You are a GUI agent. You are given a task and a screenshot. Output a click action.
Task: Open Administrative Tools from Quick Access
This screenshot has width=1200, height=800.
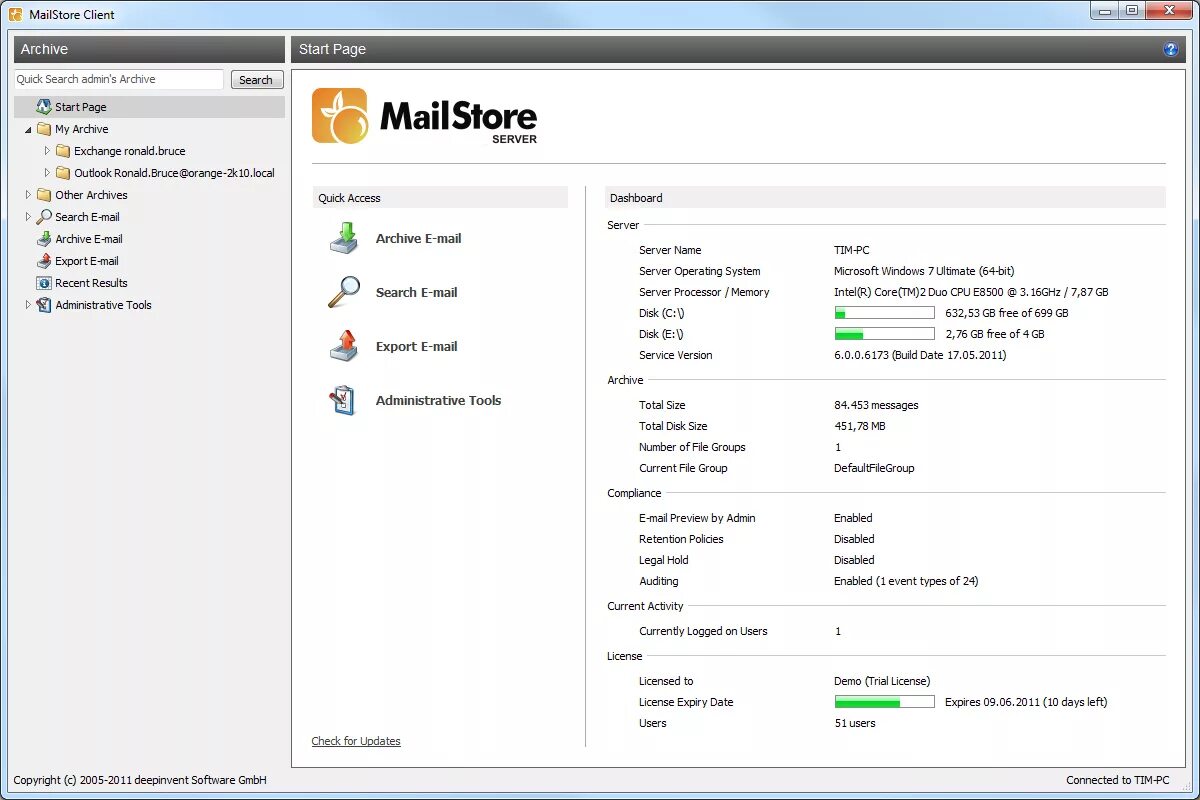(438, 400)
